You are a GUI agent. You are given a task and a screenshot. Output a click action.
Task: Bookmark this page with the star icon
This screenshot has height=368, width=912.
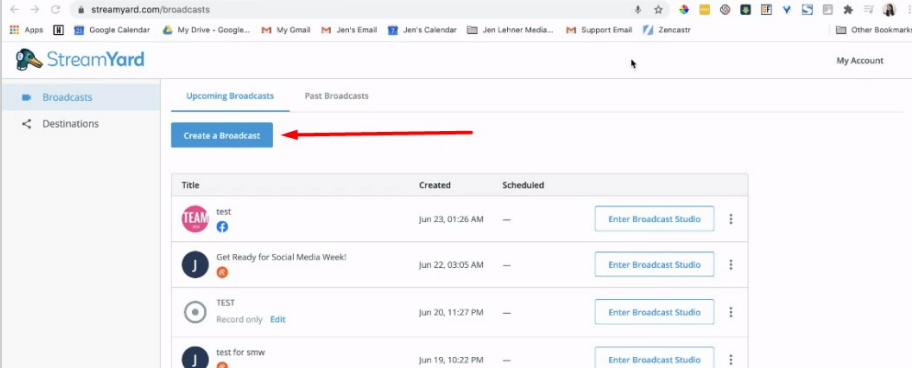click(x=658, y=9)
